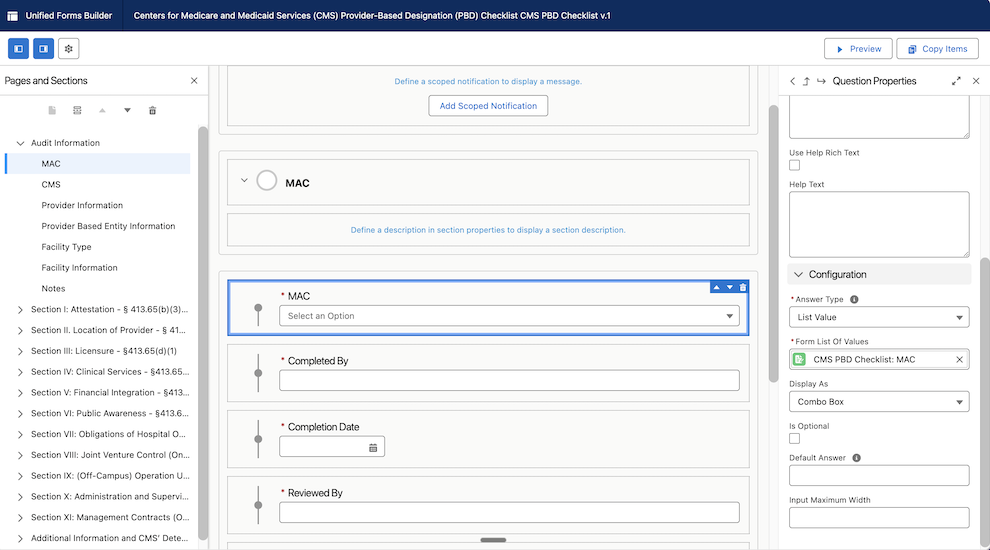
Task: Toggle the right panel layout icon
Action: [44, 49]
